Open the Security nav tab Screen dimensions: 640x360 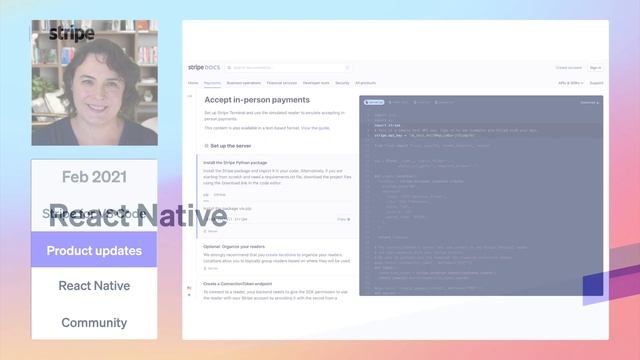tap(342, 83)
